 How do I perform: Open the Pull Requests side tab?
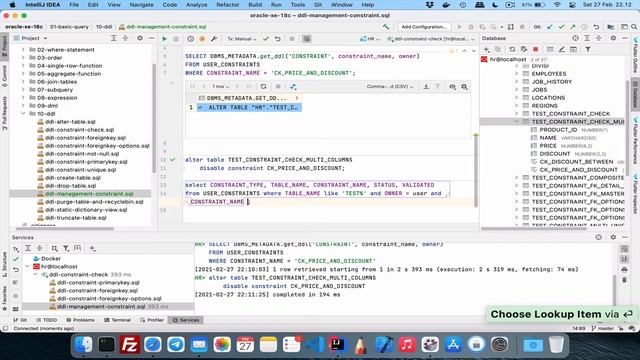tap(4, 114)
